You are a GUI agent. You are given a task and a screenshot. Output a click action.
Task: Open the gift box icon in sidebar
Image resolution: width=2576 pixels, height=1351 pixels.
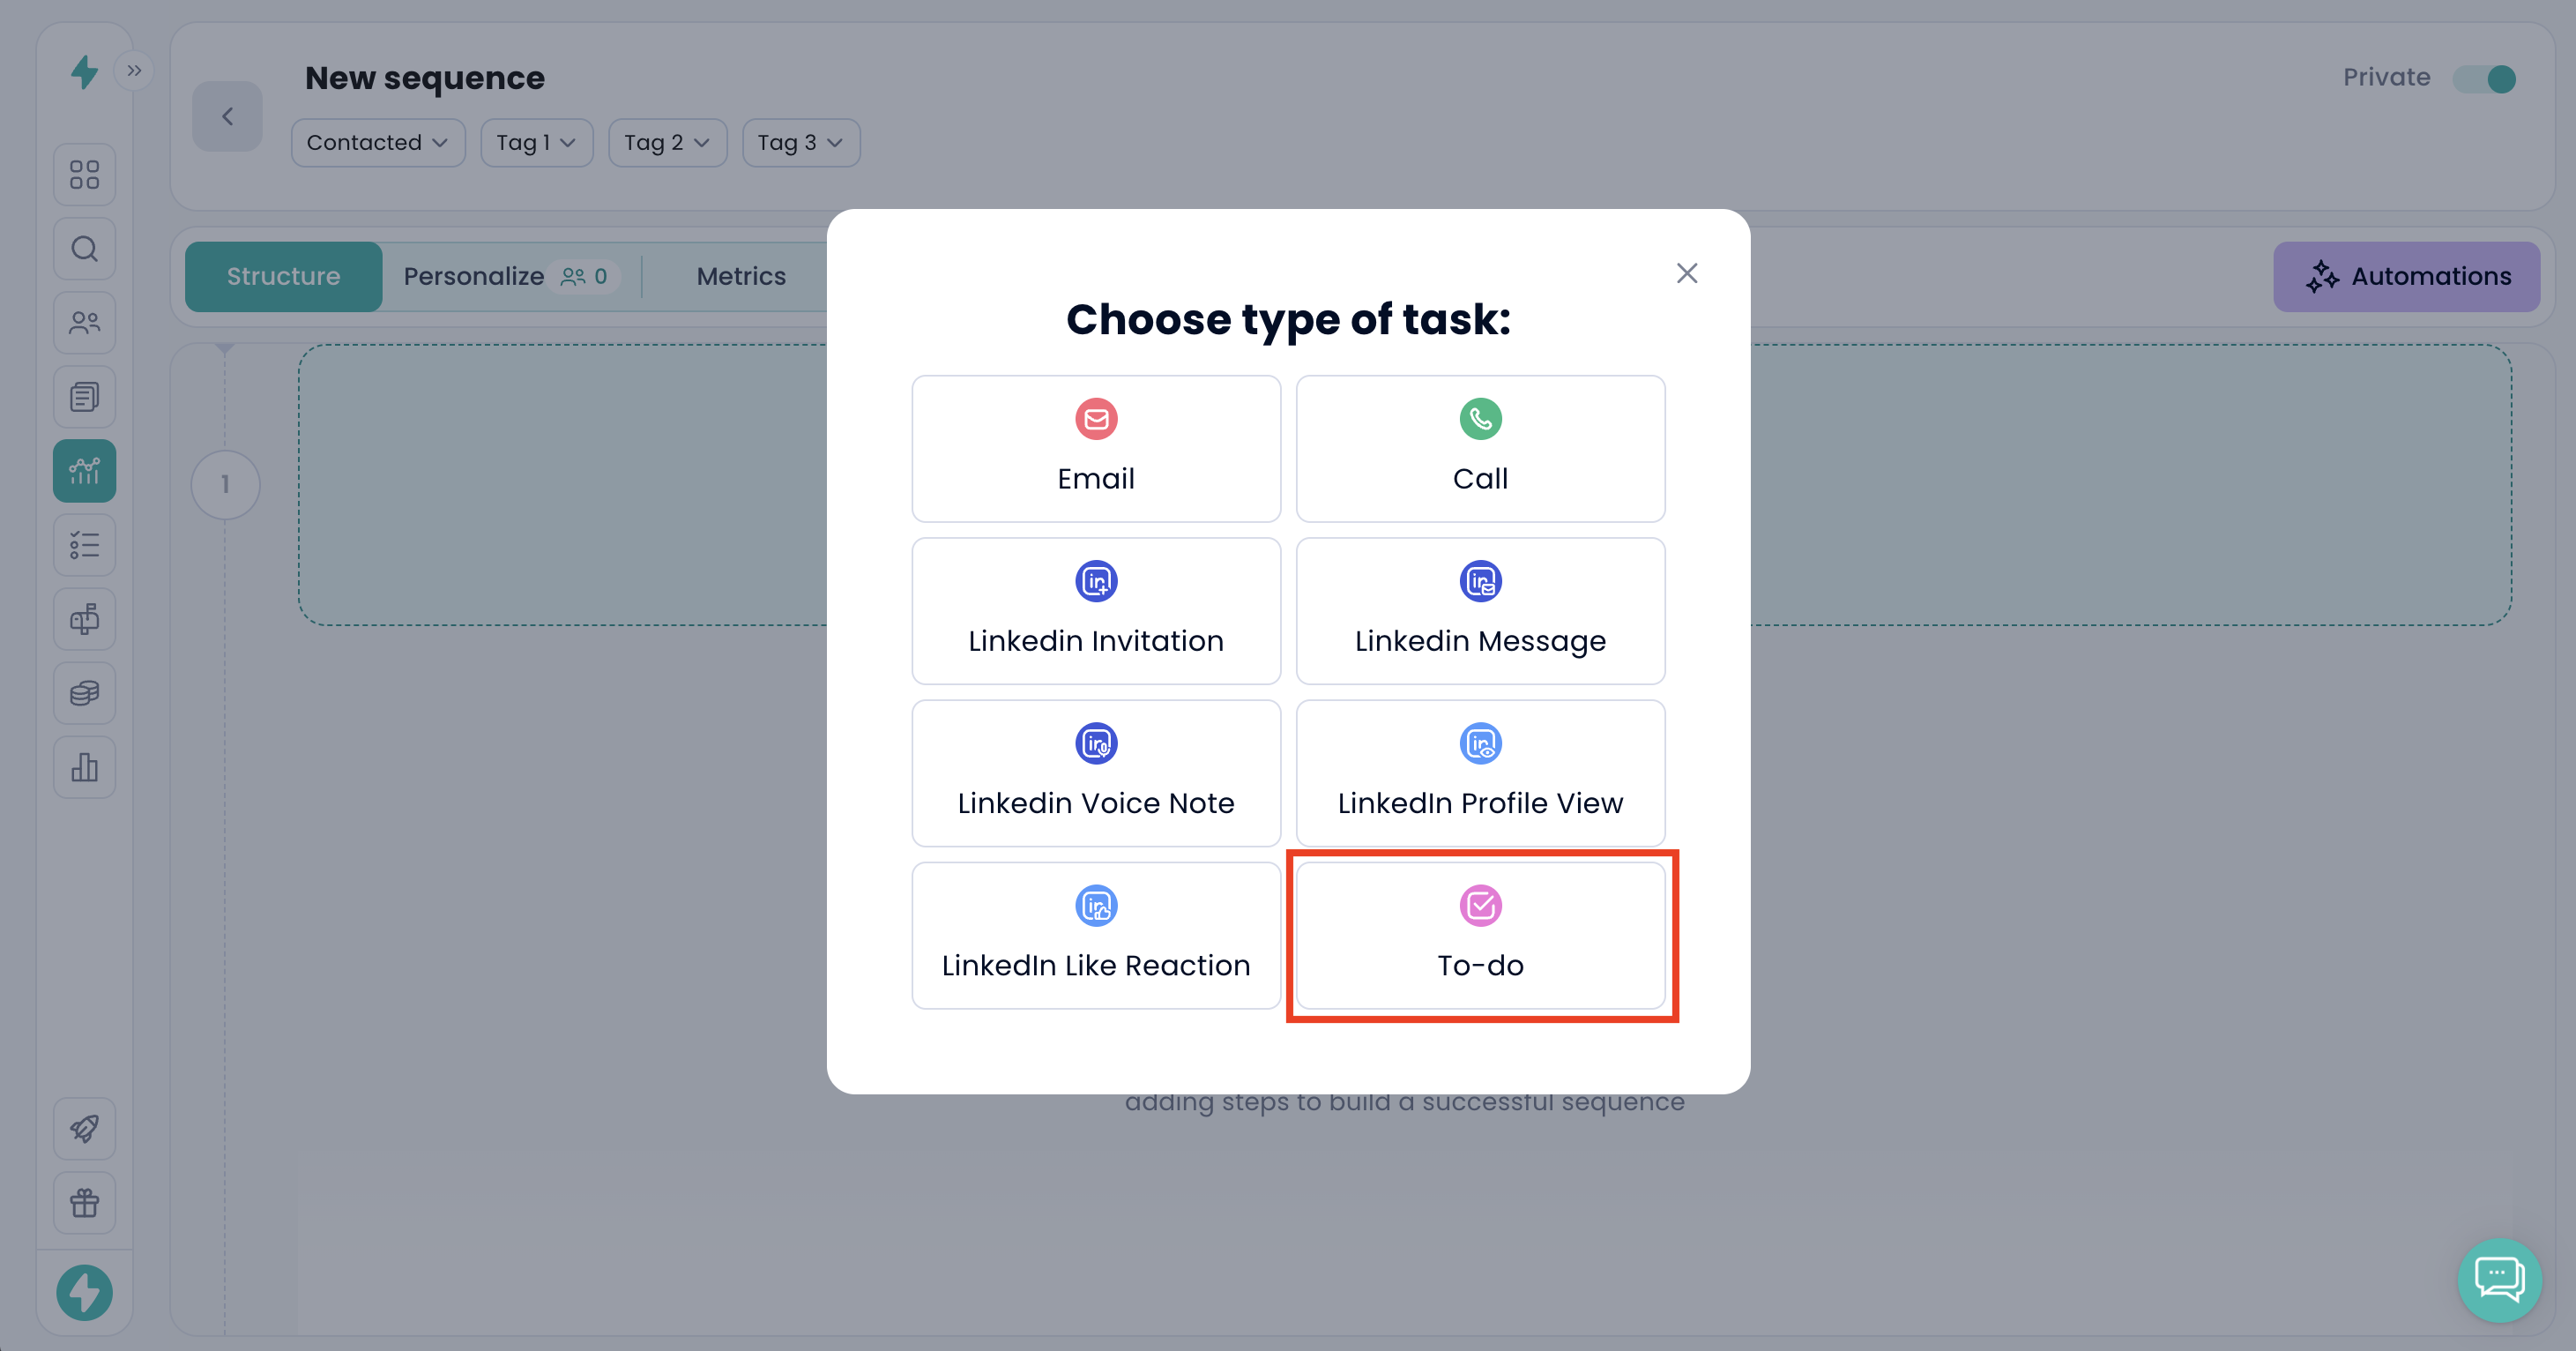tap(84, 1202)
